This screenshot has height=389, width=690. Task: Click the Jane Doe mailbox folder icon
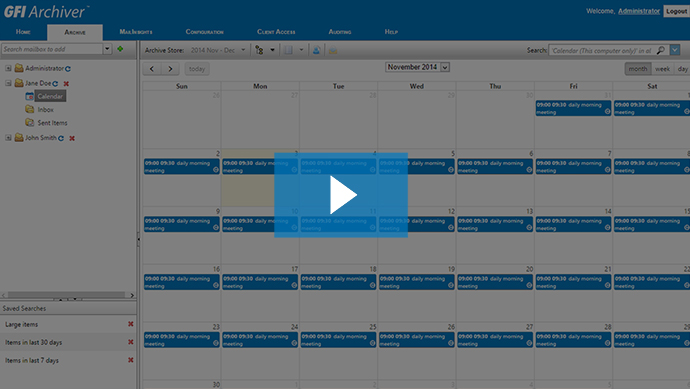(19, 83)
